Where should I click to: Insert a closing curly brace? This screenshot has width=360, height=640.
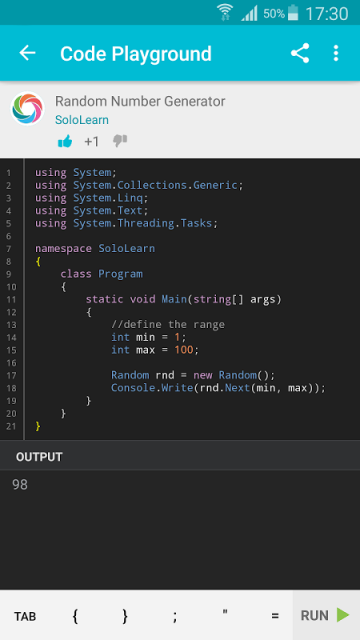coord(125,616)
